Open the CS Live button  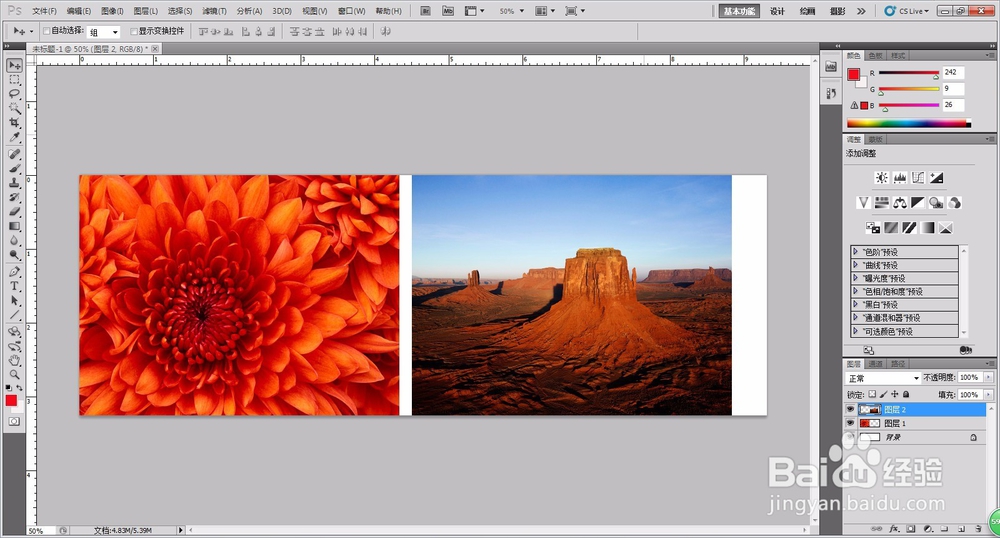pyautogui.click(x=907, y=11)
